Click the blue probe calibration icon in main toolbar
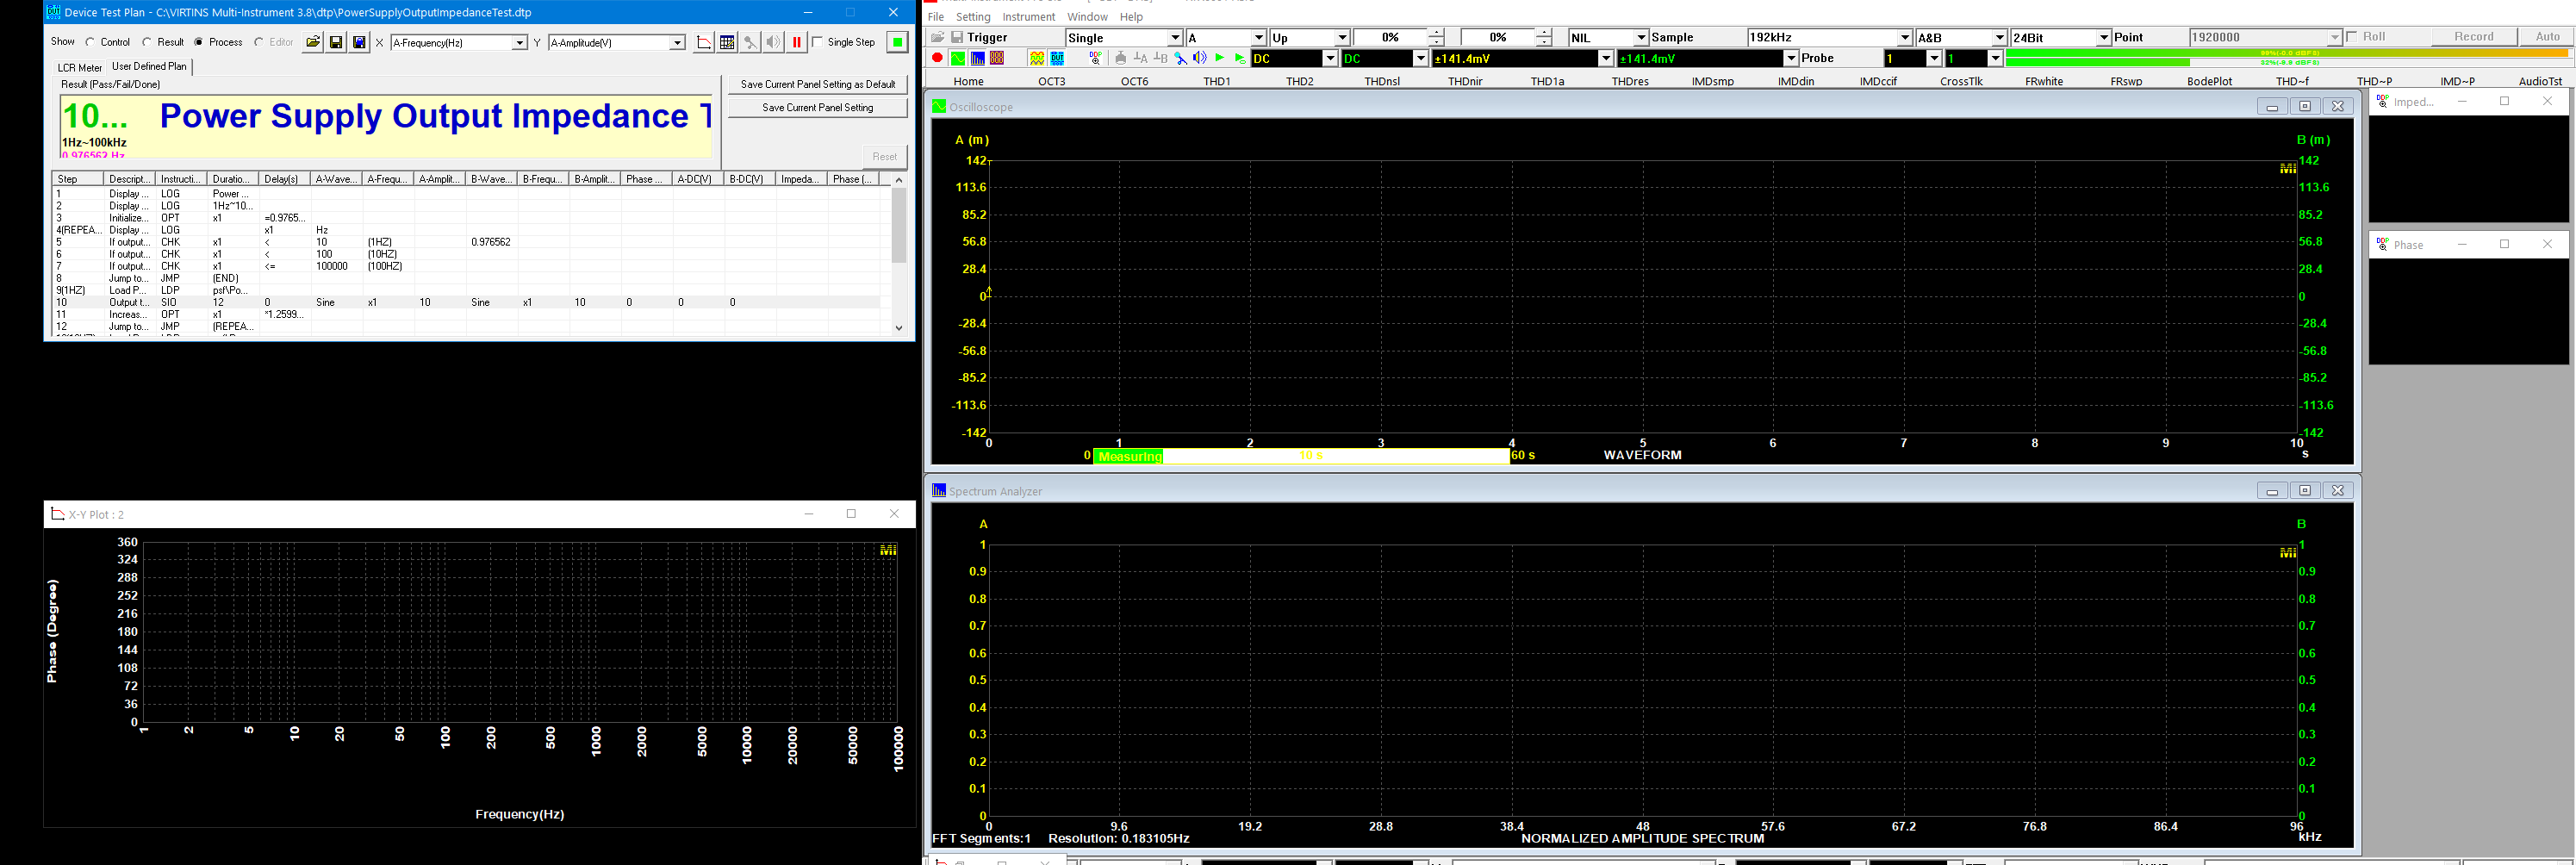This screenshot has width=2576, height=865. click(1180, 58)
